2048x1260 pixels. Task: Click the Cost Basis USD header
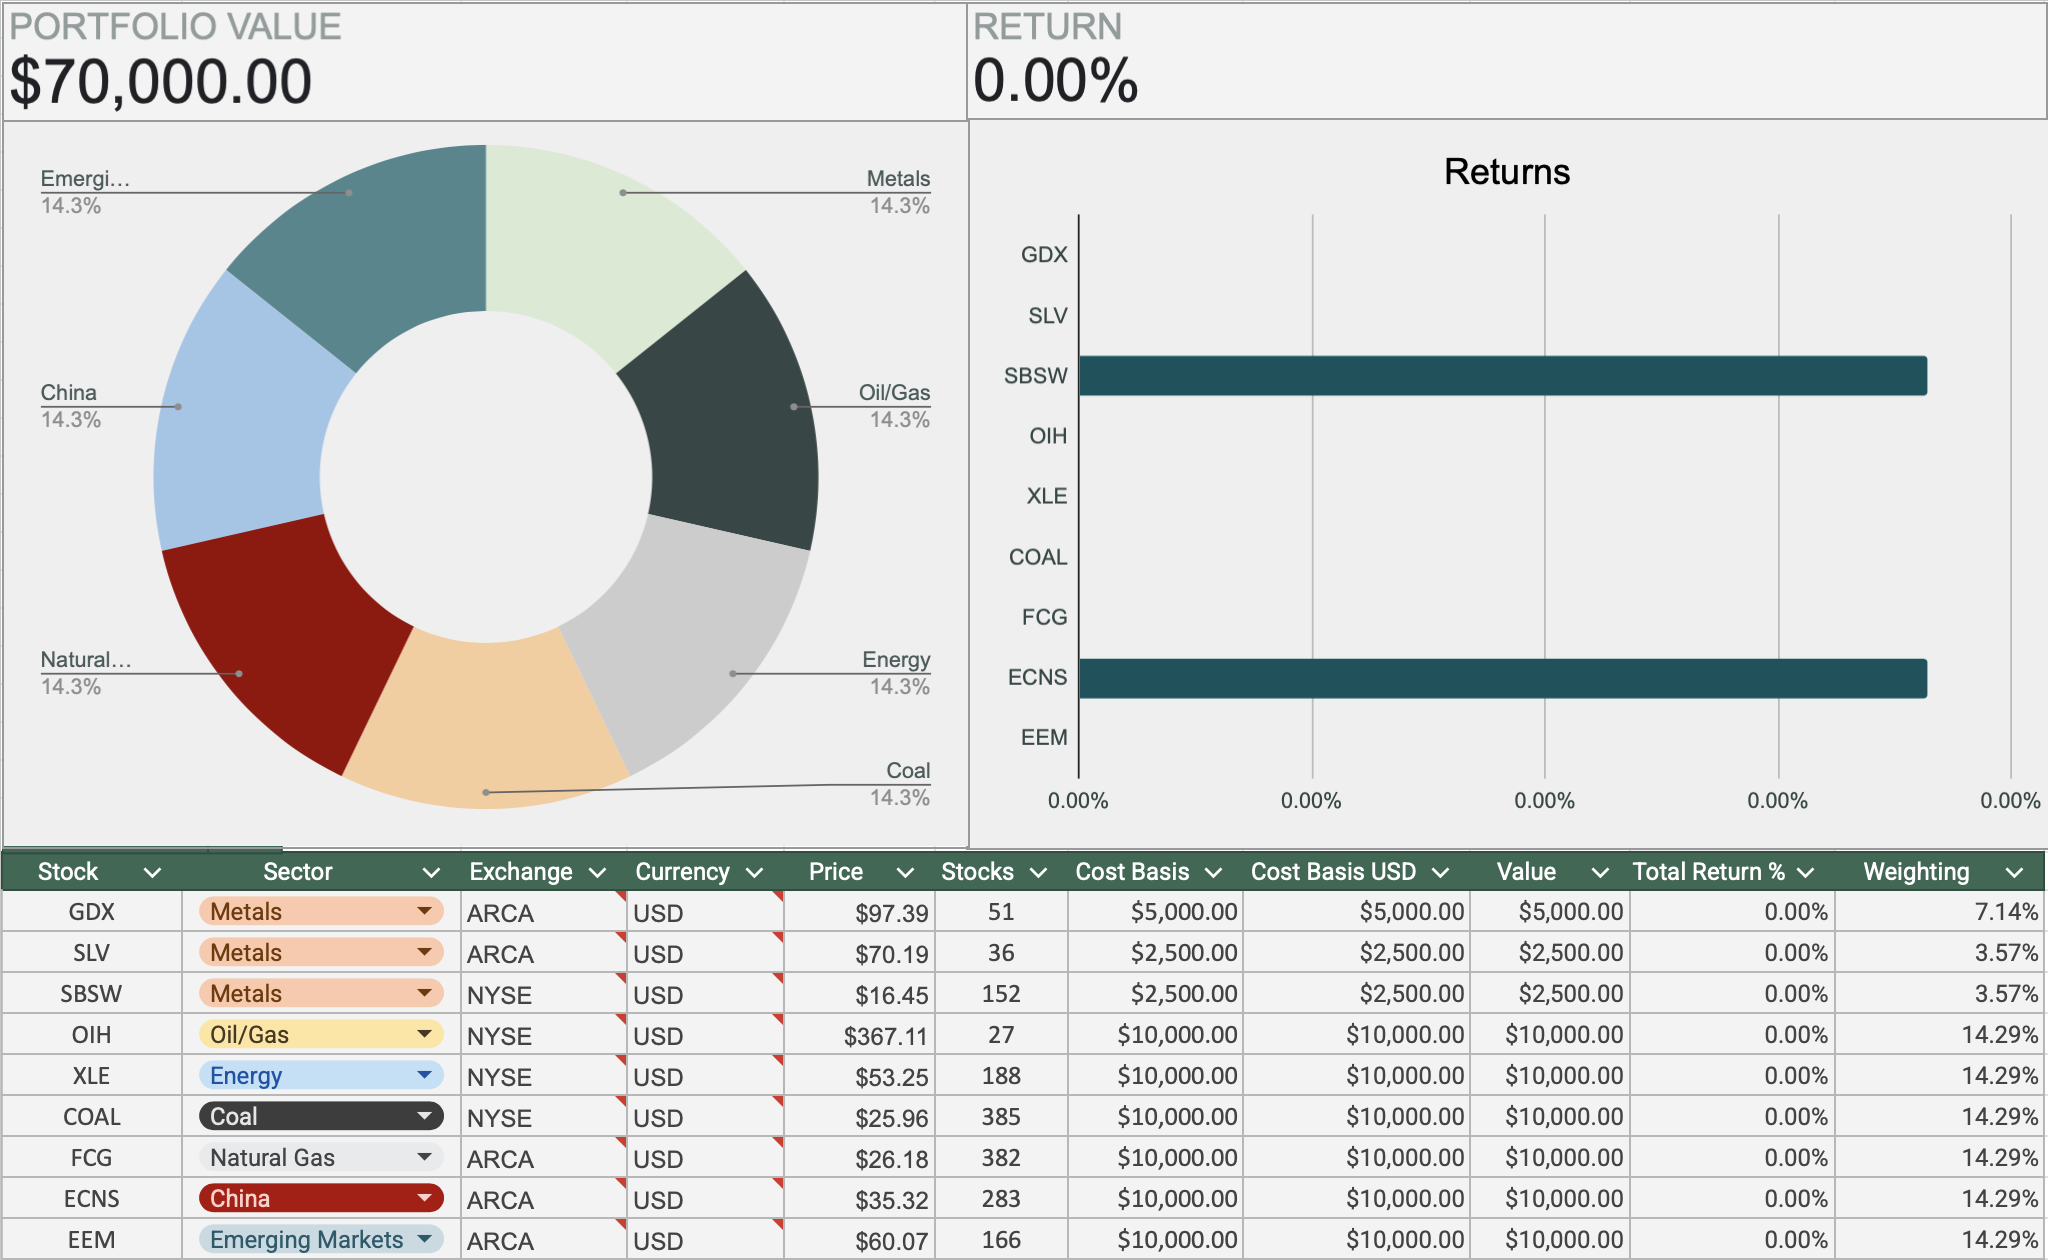tap(1333, 872)
